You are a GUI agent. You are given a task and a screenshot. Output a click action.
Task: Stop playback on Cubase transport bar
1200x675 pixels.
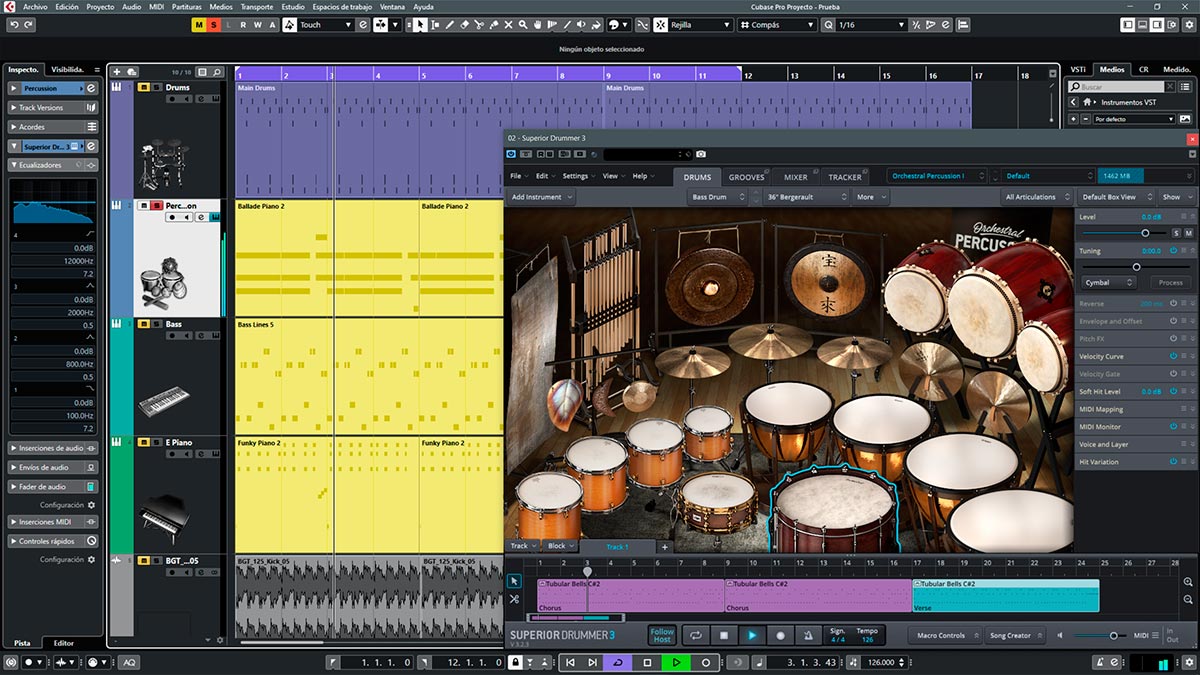647,662
